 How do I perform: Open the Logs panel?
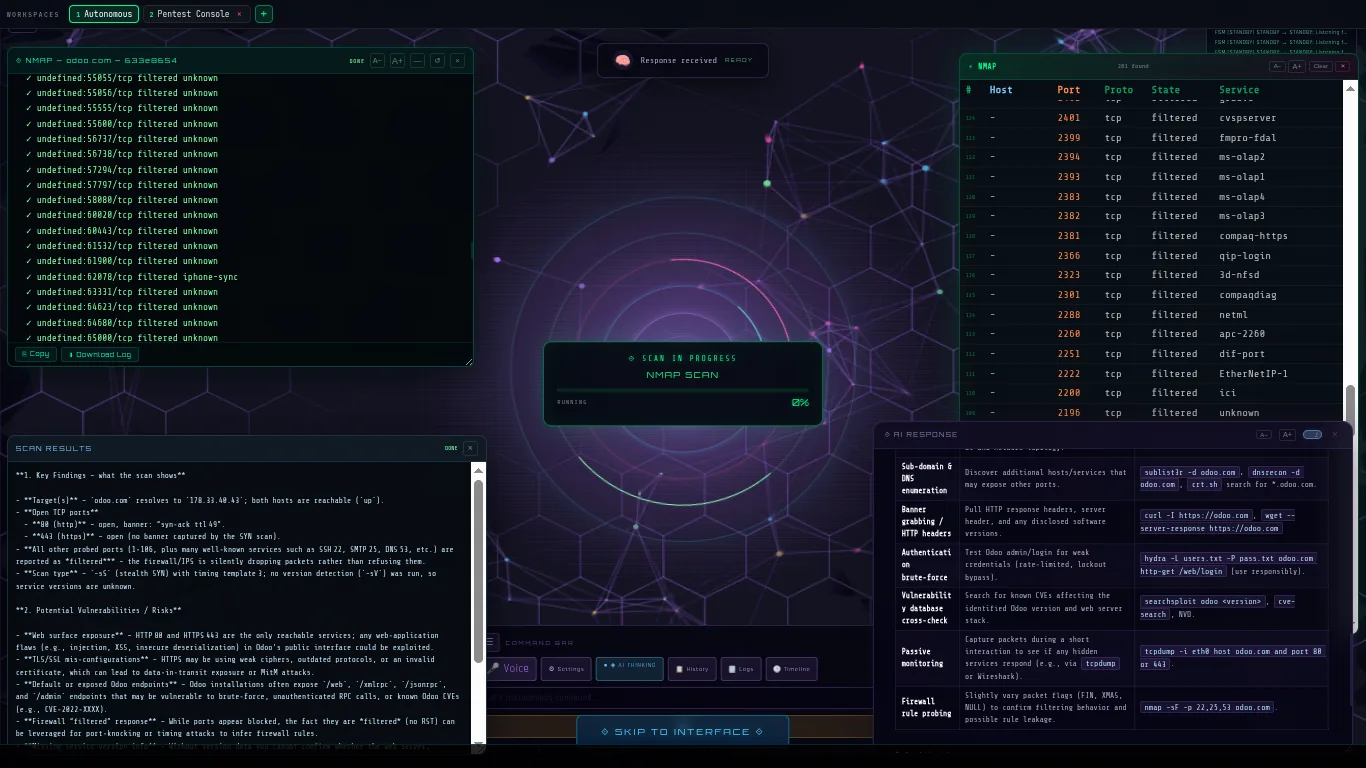pyautogui.click(x=741, y=669)
